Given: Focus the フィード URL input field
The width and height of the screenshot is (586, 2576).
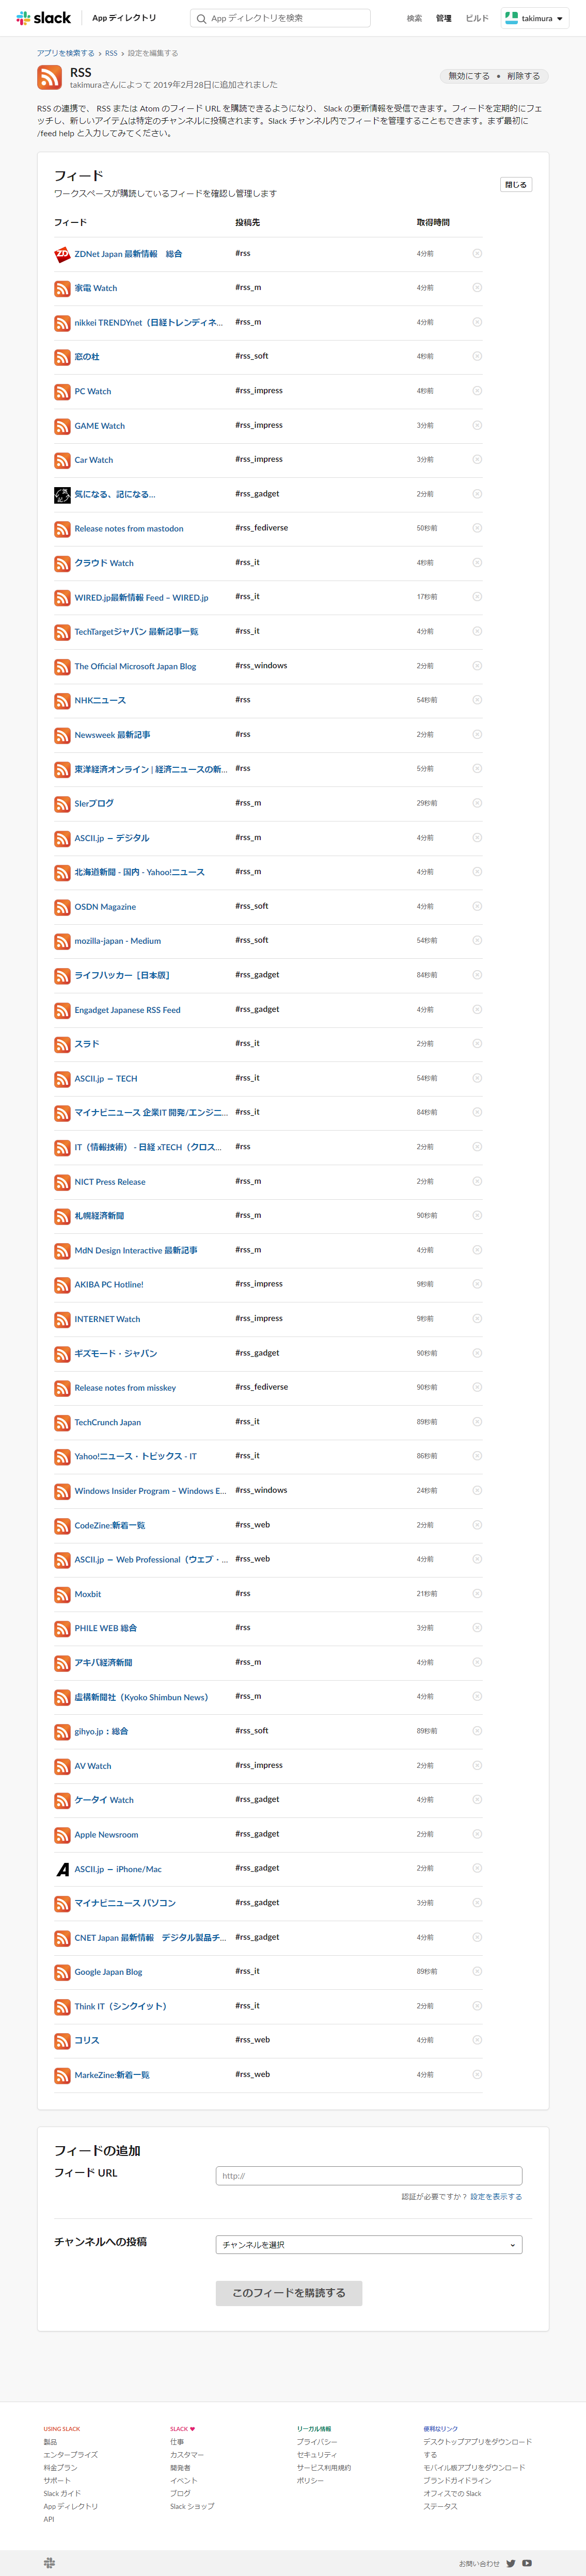Looking at the screenshot, I should click(369, 2176).
